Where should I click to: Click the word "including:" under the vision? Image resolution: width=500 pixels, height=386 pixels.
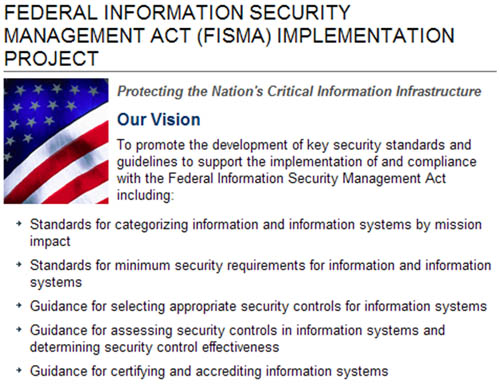pyautogui.click(x=145, y=195)
